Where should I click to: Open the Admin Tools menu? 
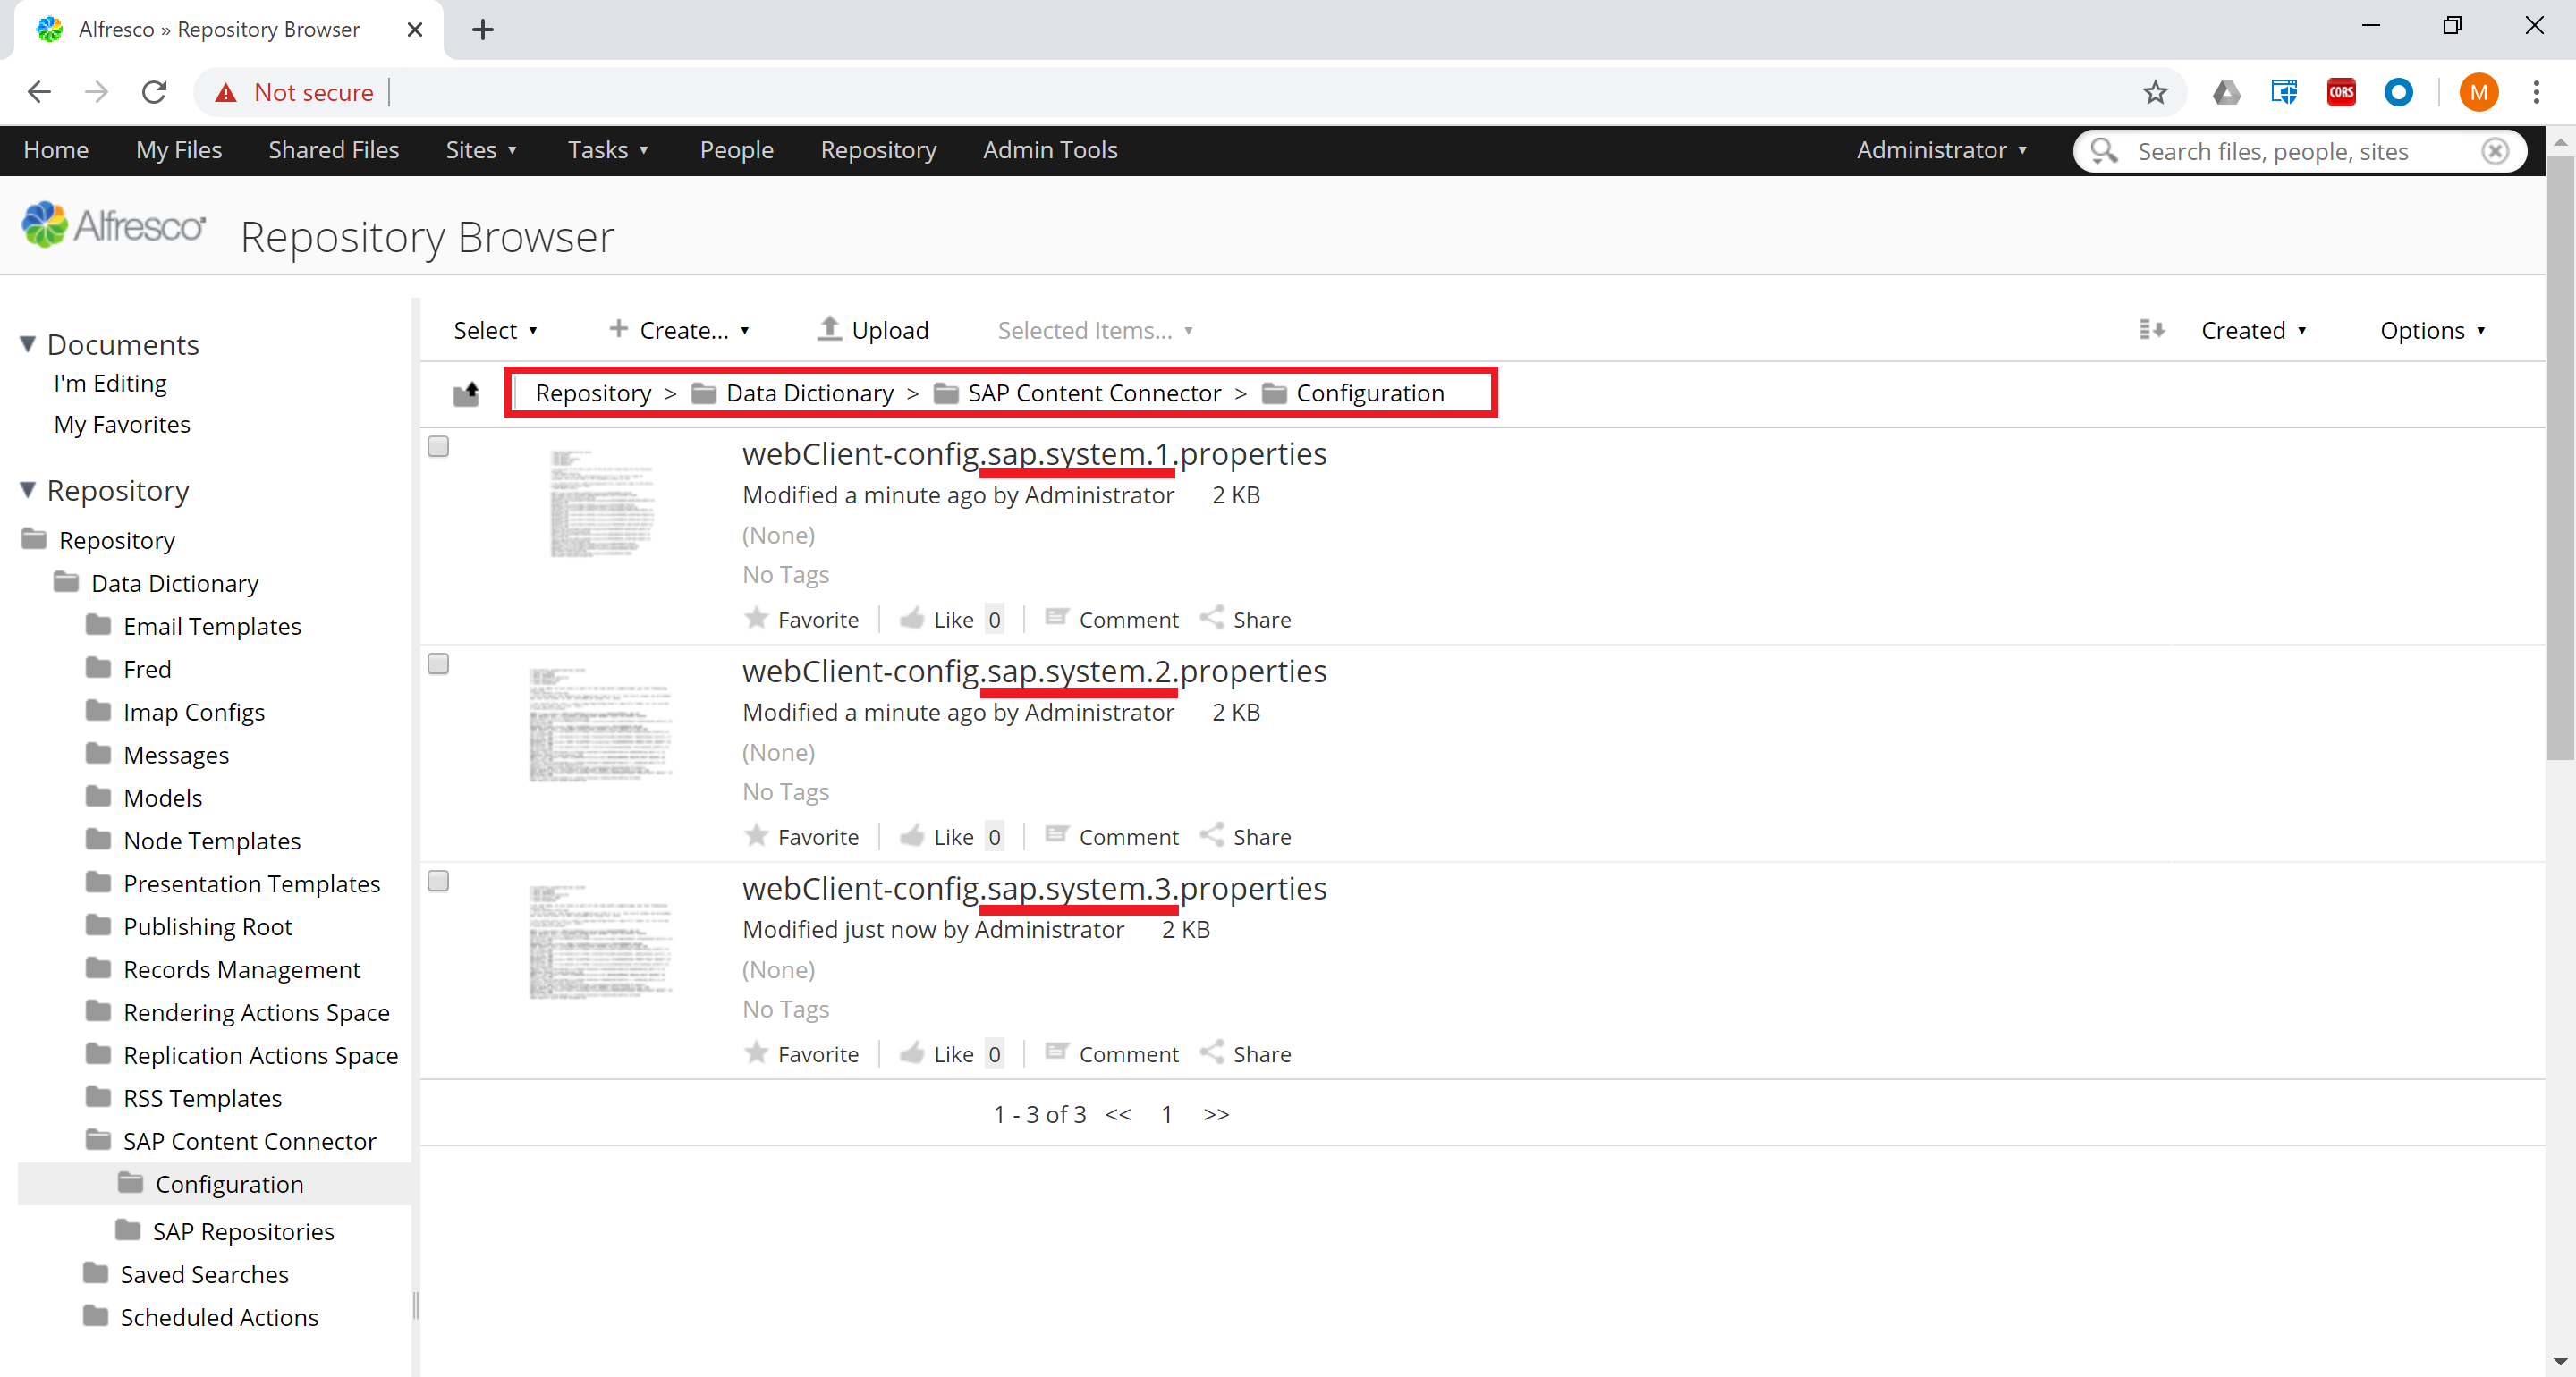pos(1049,150)
